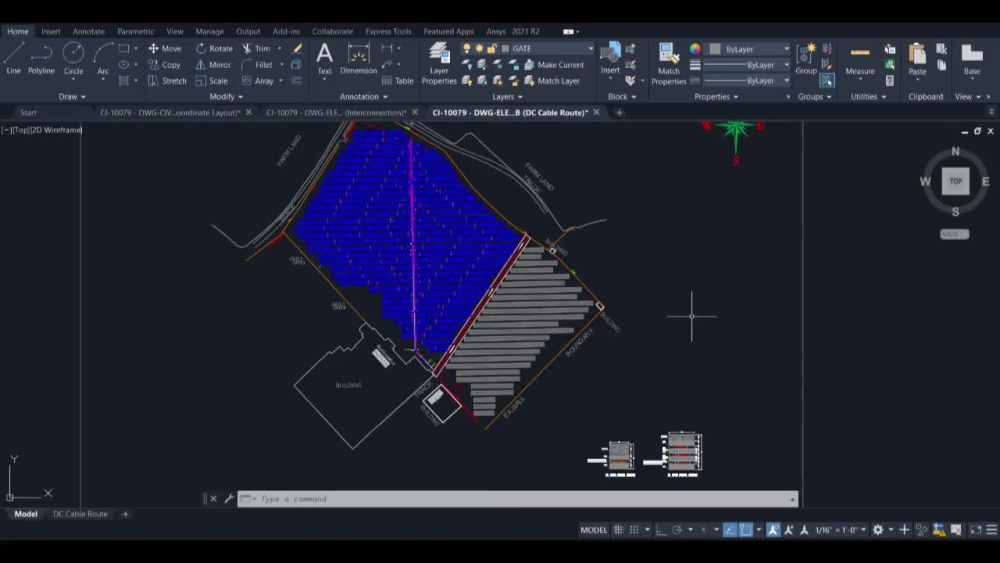
Task: Click the Erase tool icon
Action: pos(297,48)
